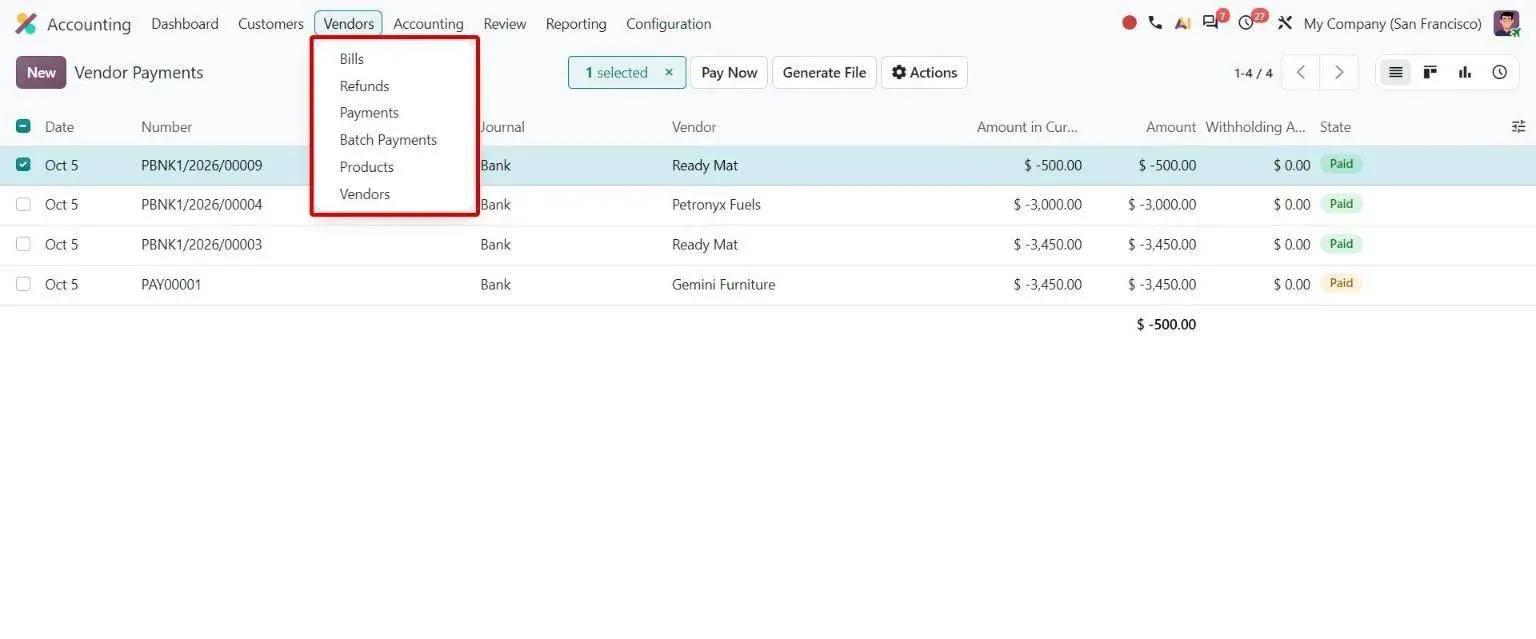Open the Actions gear dropdown
This screenshot has width=1536, height=639.
click(x=924, y=72)
